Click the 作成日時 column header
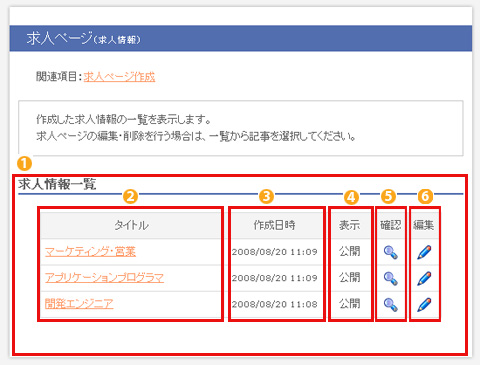Viewport: 480px width, 365px height. pos(274,225)
